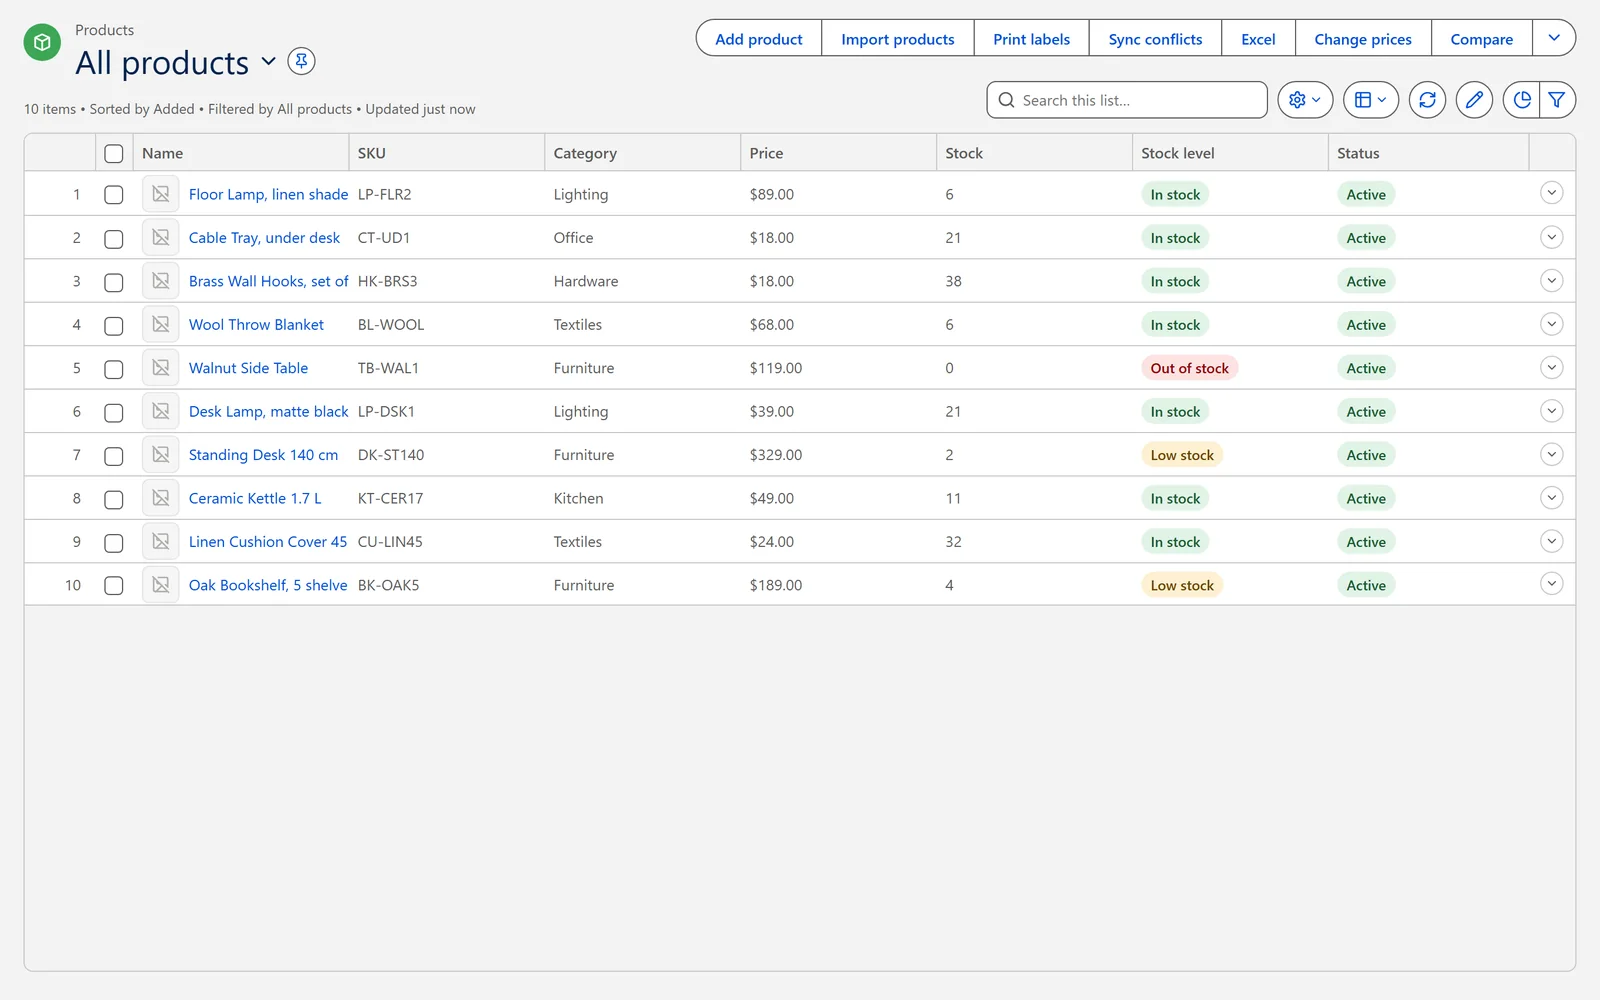Open row actions for Floor Lamp

point(1551,193)
